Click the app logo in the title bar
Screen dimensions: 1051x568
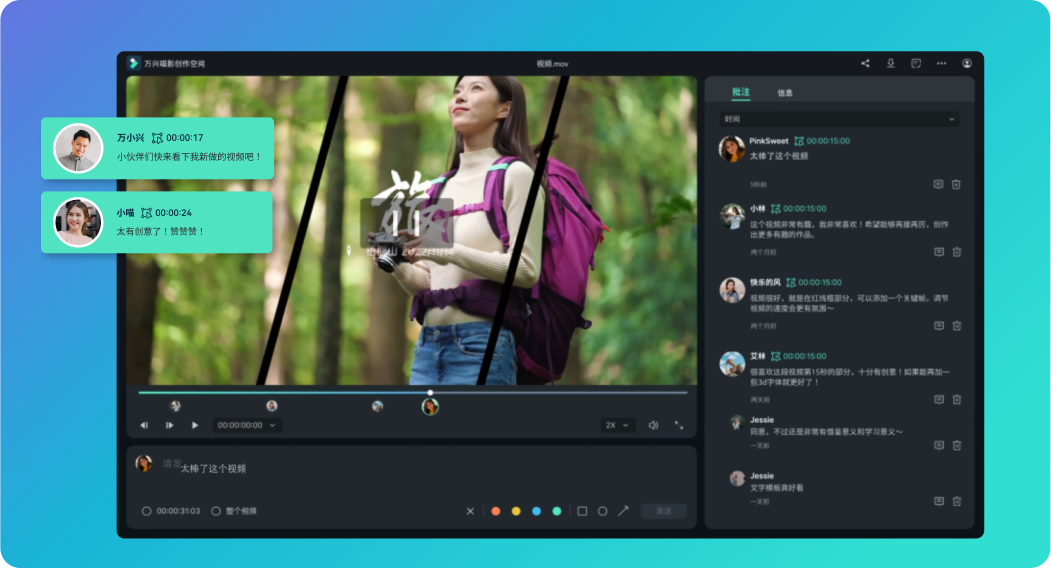pyautogui.click(x=133, y=63)
